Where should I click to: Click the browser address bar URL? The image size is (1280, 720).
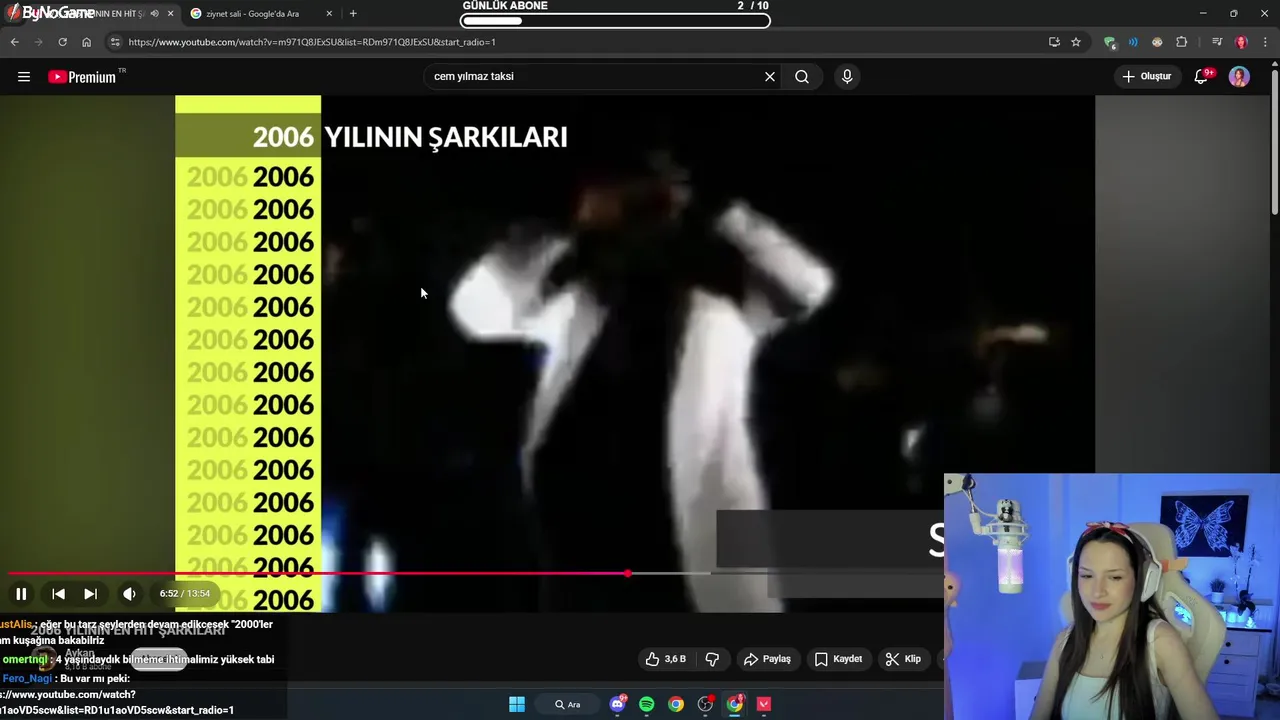[312, 42]
